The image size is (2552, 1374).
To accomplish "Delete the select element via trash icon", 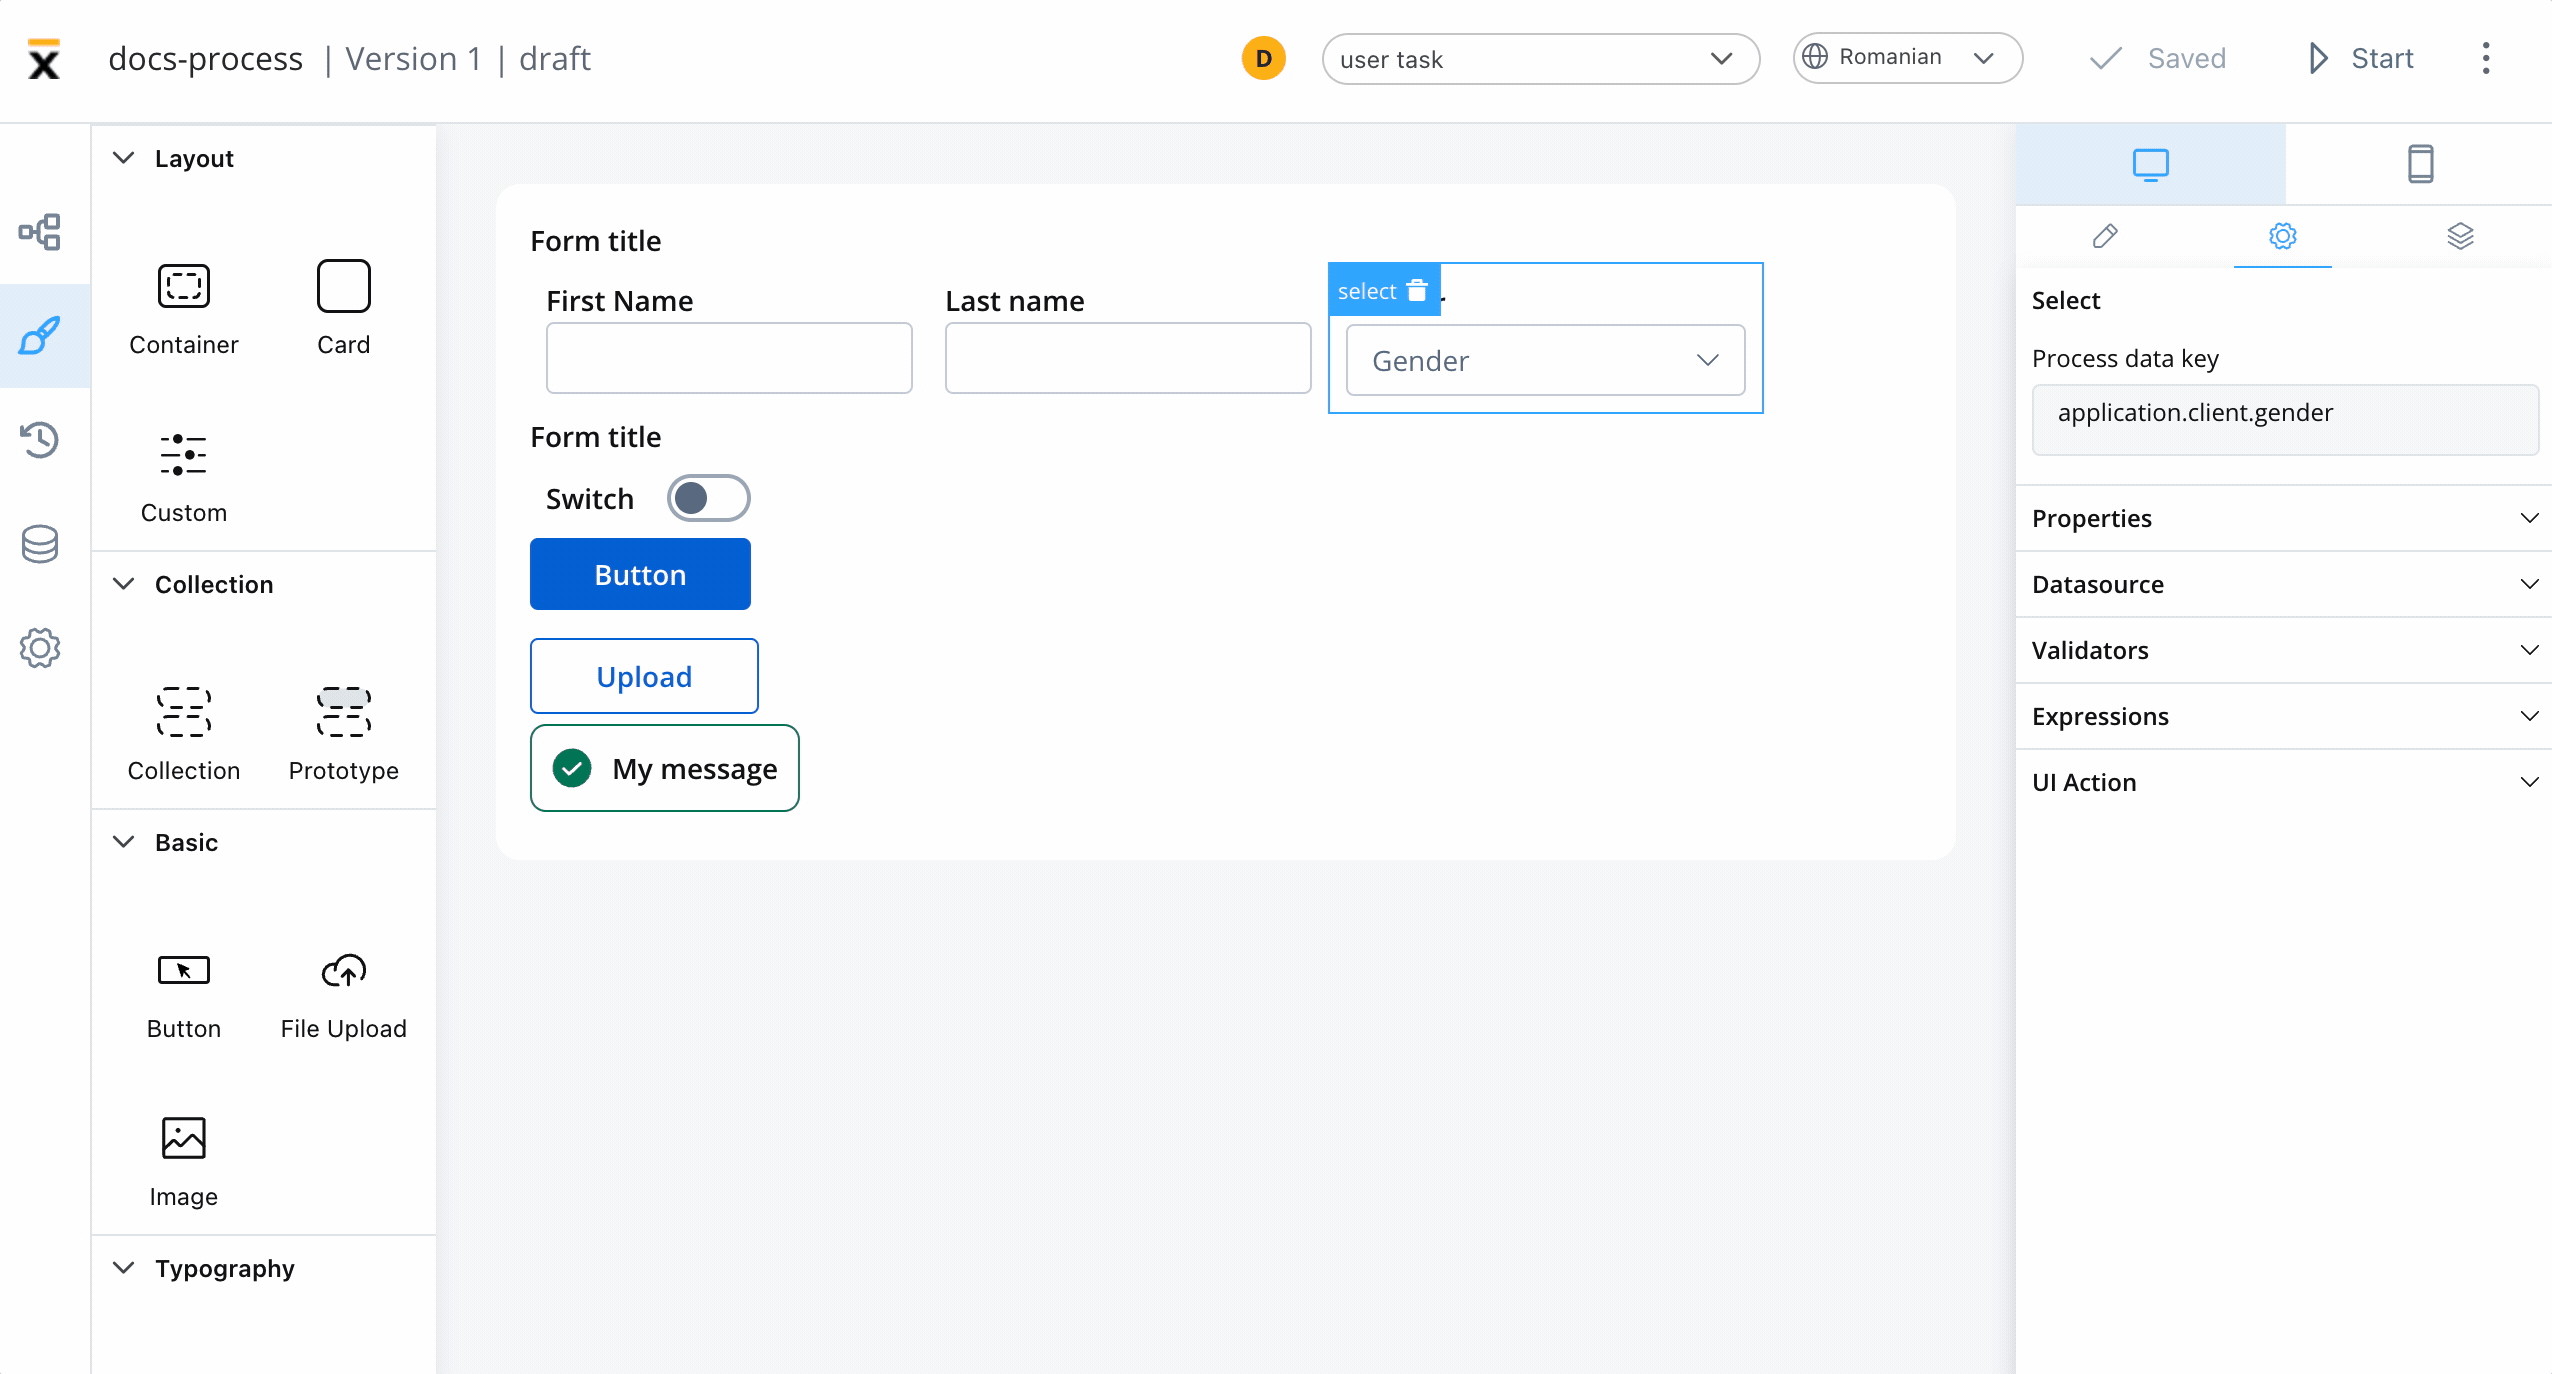I will [x=1417, y=291].
